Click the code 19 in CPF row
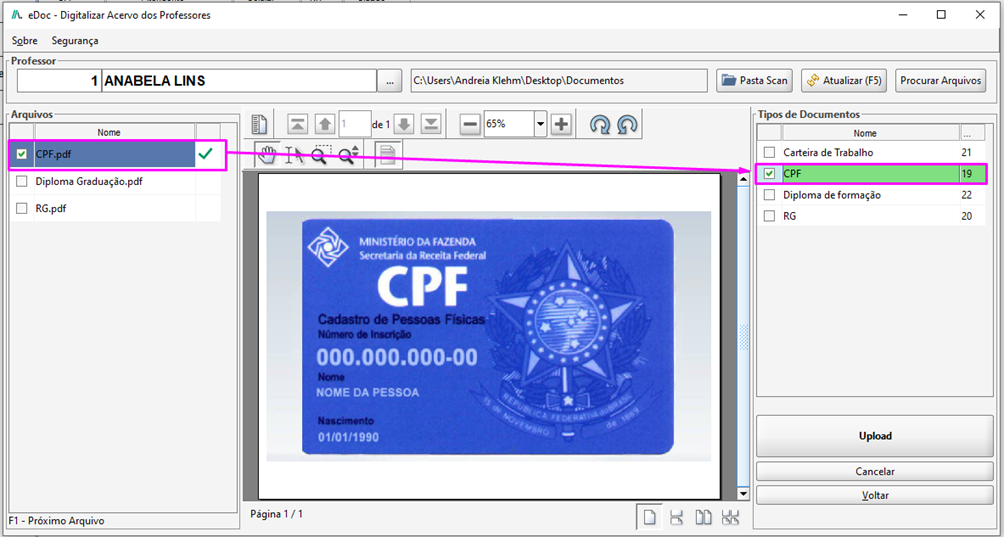 [966, 173]
